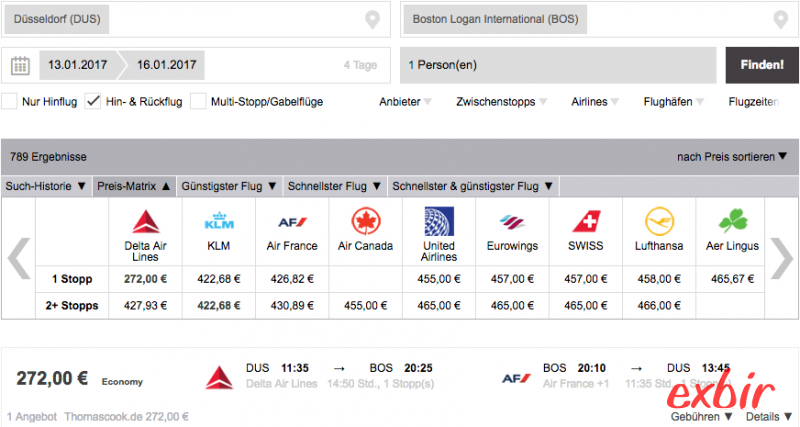Open the Flughäfen filter dropdown
The width and height of the screenshot is (800, 427).
pos(673,102)
